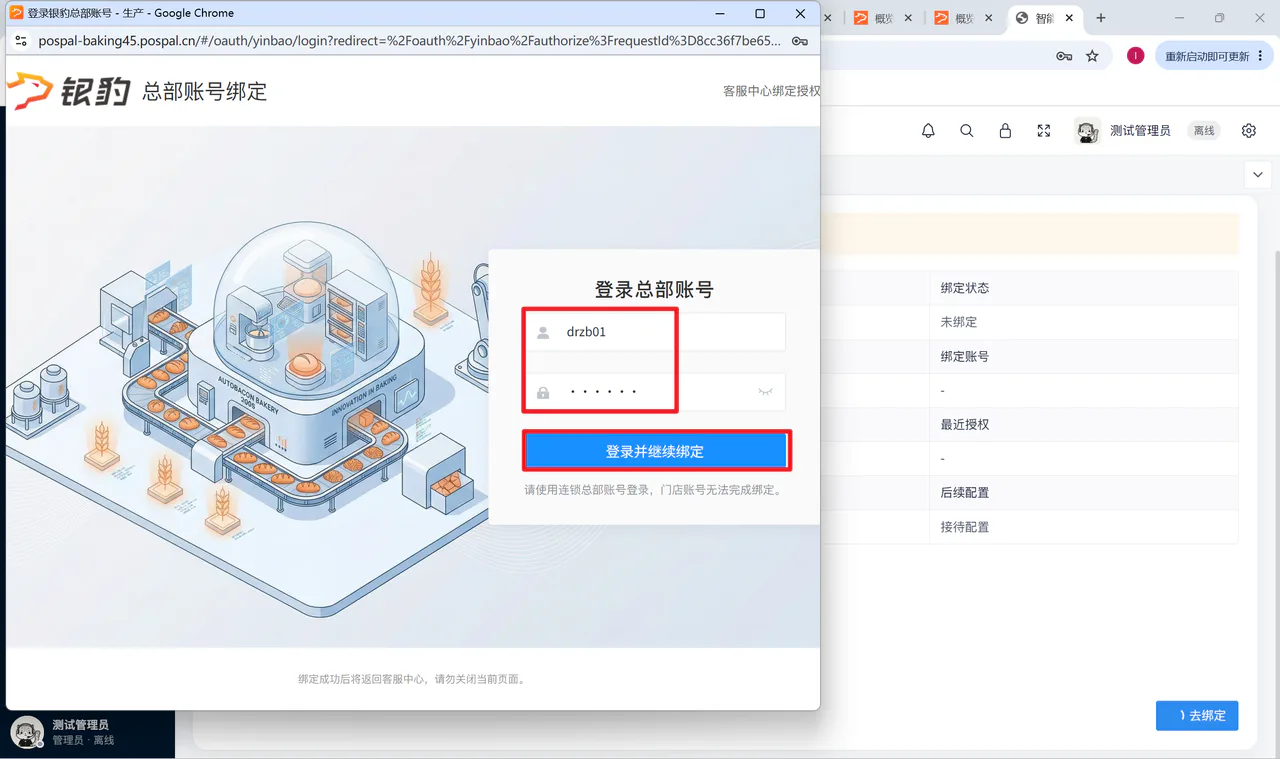This screenshot has width=1280, height=759.
Task: Expand the chevron dropdown below the header
Action: pos(1258,174)
